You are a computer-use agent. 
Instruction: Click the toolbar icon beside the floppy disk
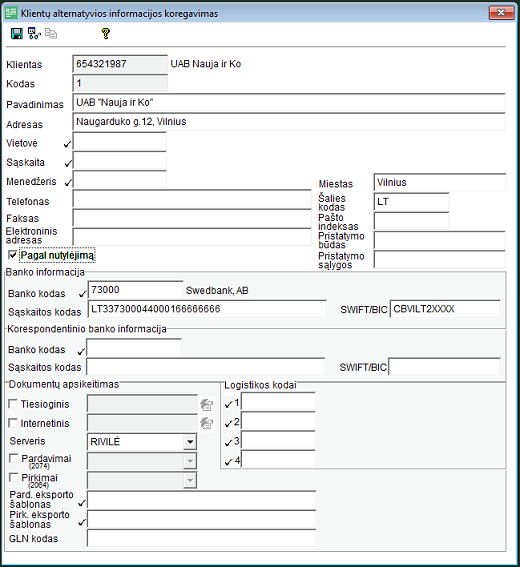coord(34,33)
